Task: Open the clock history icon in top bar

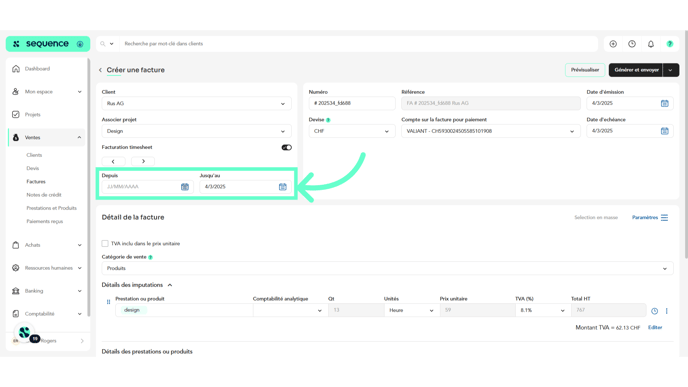Action: click(632, 44)
